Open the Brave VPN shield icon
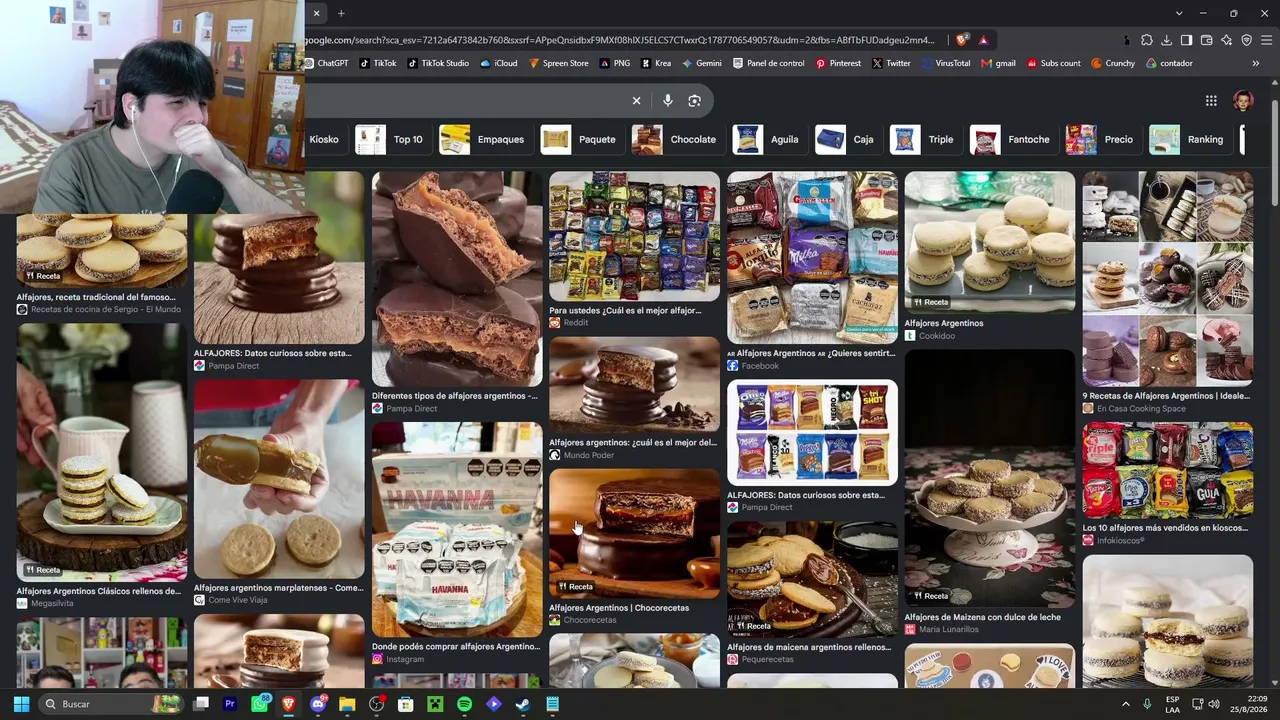The width and height of the screenshot is (1280, 720). pyautogui.click(x=1246, y=40)
